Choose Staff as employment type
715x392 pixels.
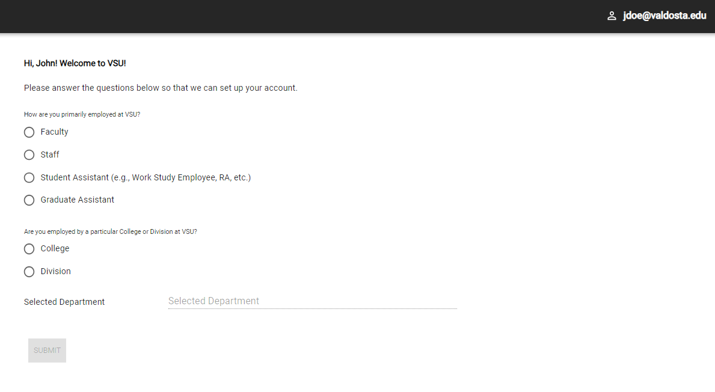pyautogui.click(x=29, y=155)
